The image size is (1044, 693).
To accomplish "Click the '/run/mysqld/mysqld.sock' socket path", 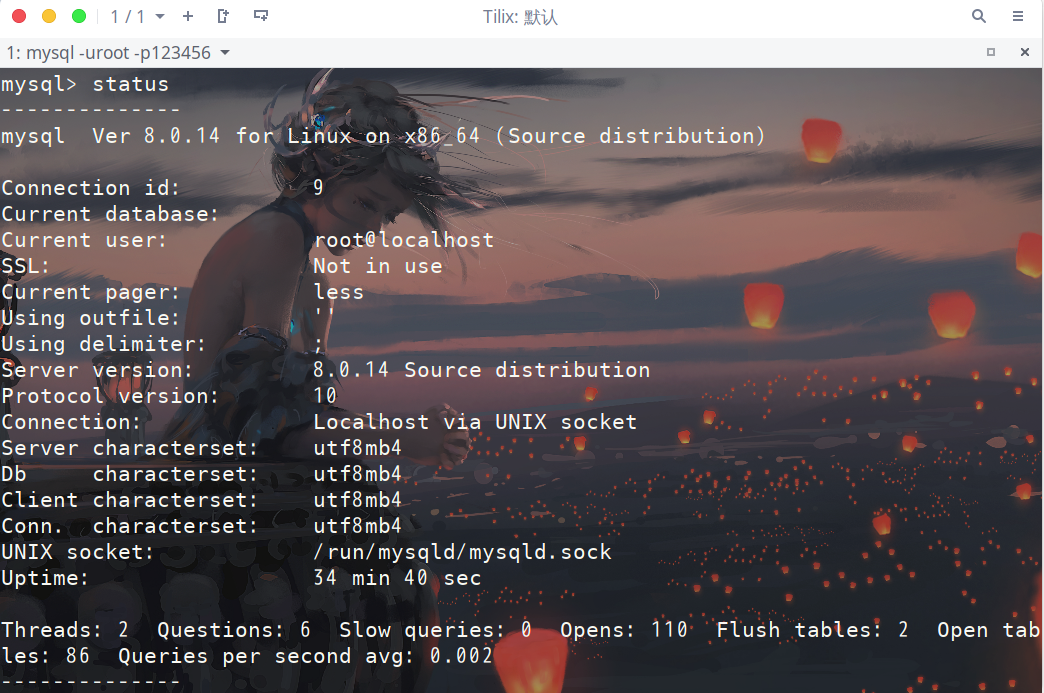I will coord(462,552).
